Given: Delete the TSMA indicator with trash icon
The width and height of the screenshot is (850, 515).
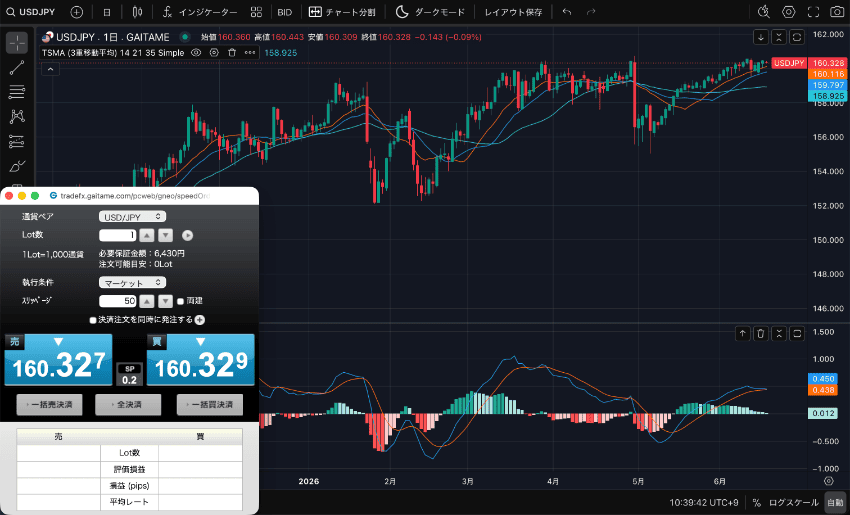Looking at the screenshot, I should (x=232, y=53).
